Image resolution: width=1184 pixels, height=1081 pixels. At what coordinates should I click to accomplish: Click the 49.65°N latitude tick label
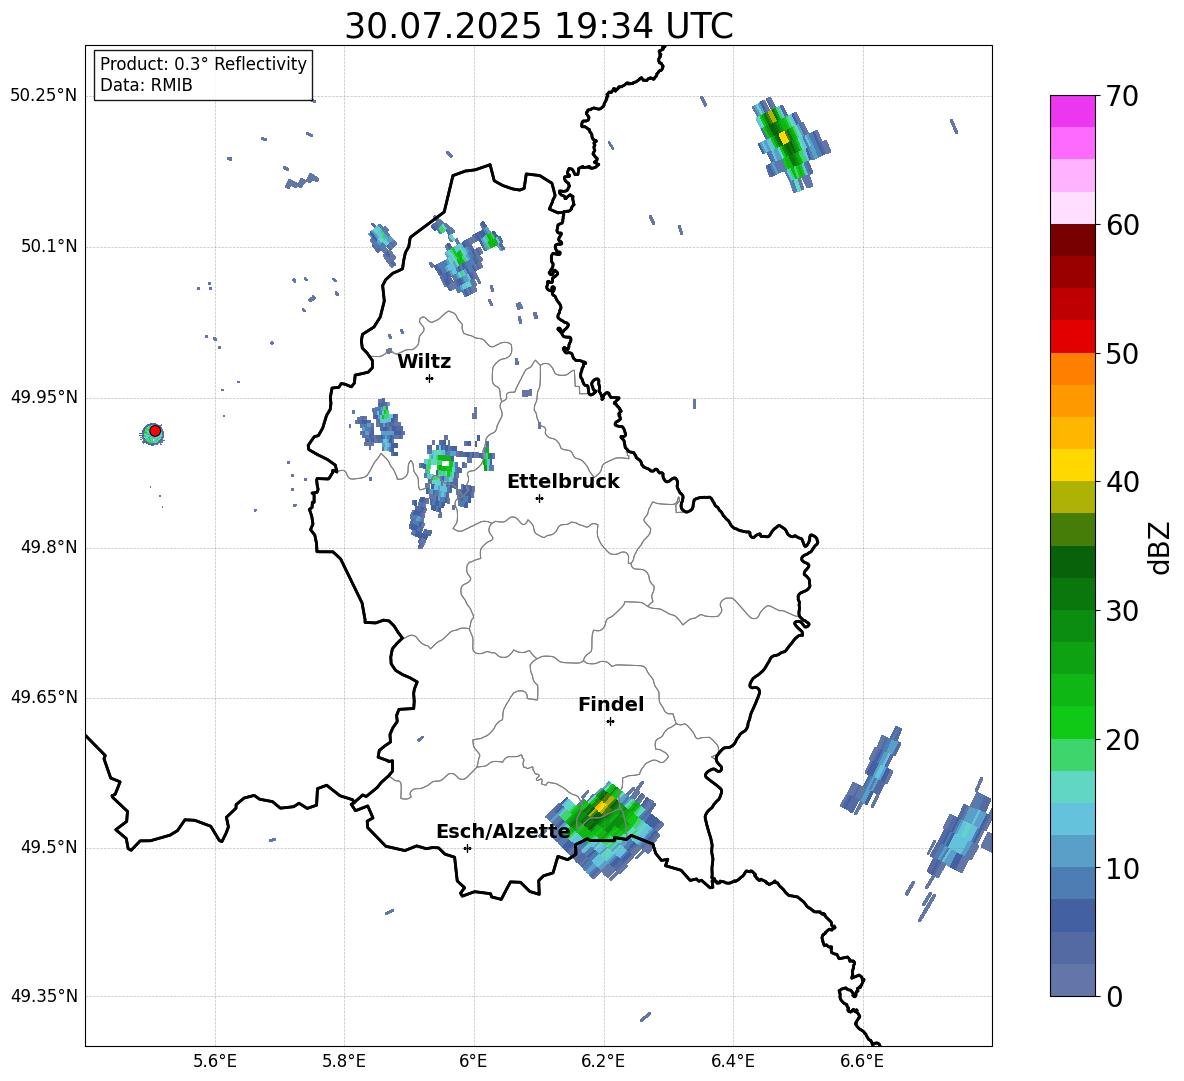[x=44, y=696]
